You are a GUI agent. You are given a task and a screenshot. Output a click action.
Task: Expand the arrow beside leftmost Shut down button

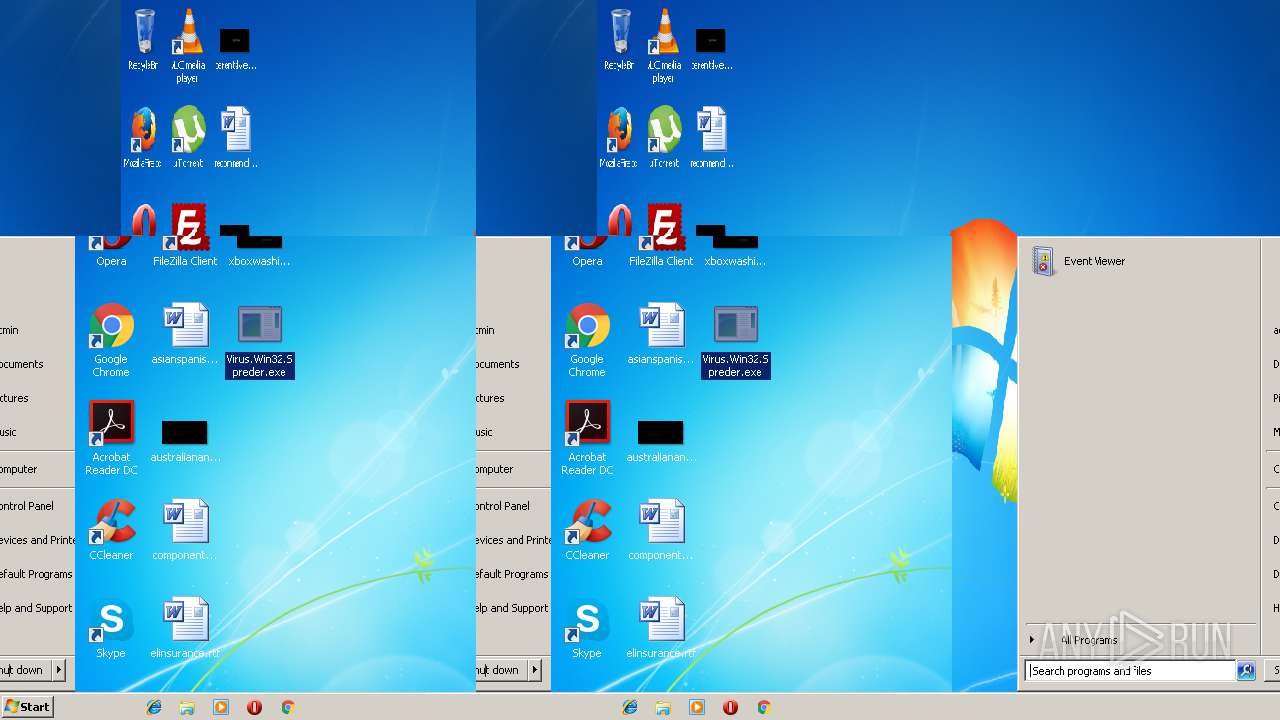pos(58,670)
